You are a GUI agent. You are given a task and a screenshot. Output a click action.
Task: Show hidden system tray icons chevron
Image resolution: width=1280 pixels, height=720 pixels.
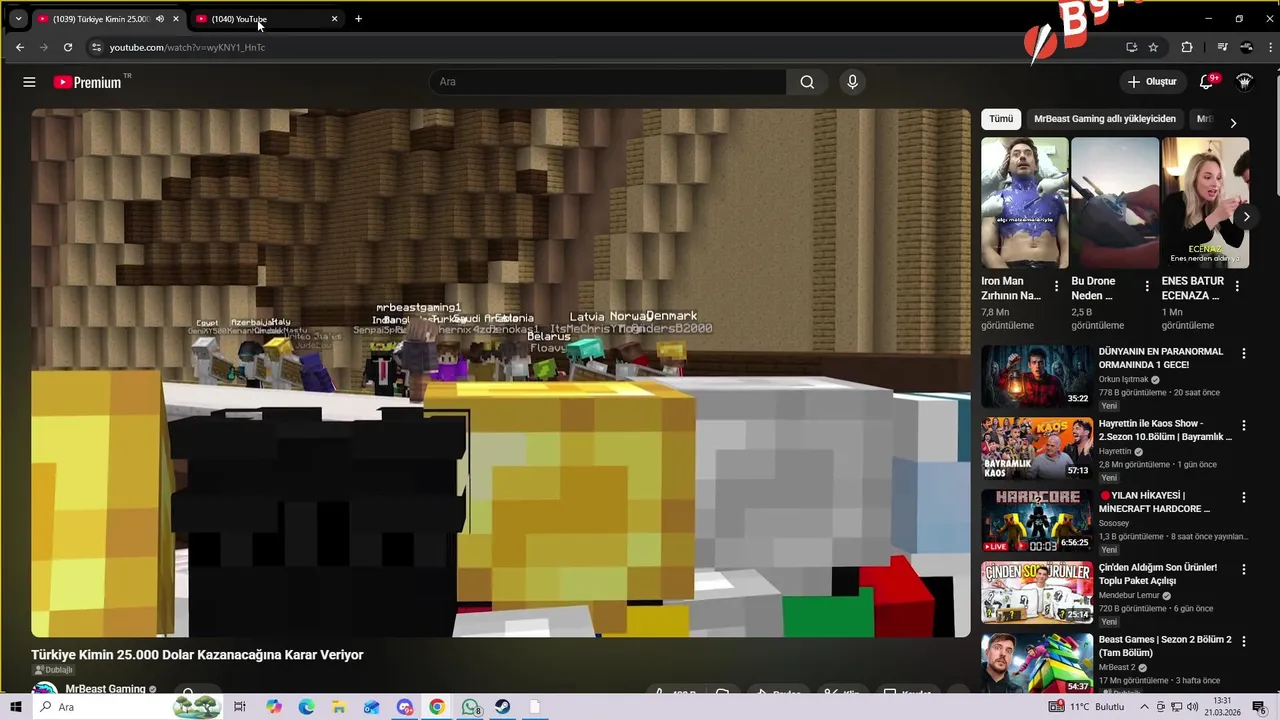tap(1144, 707)
